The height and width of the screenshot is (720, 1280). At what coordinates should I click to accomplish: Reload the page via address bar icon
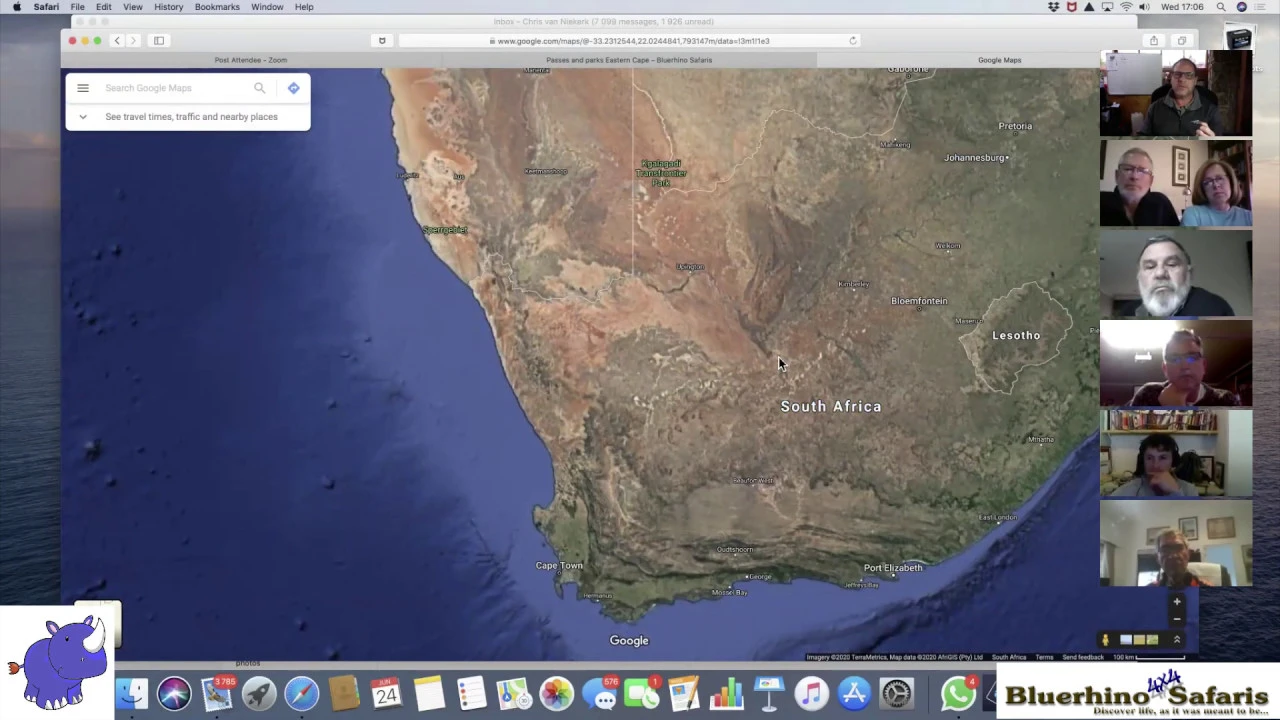tap(853, 41)
